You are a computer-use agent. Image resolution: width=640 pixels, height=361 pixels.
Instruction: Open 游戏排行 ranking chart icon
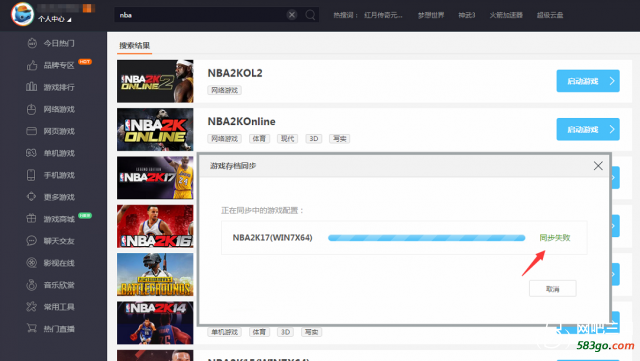point(31,87)
